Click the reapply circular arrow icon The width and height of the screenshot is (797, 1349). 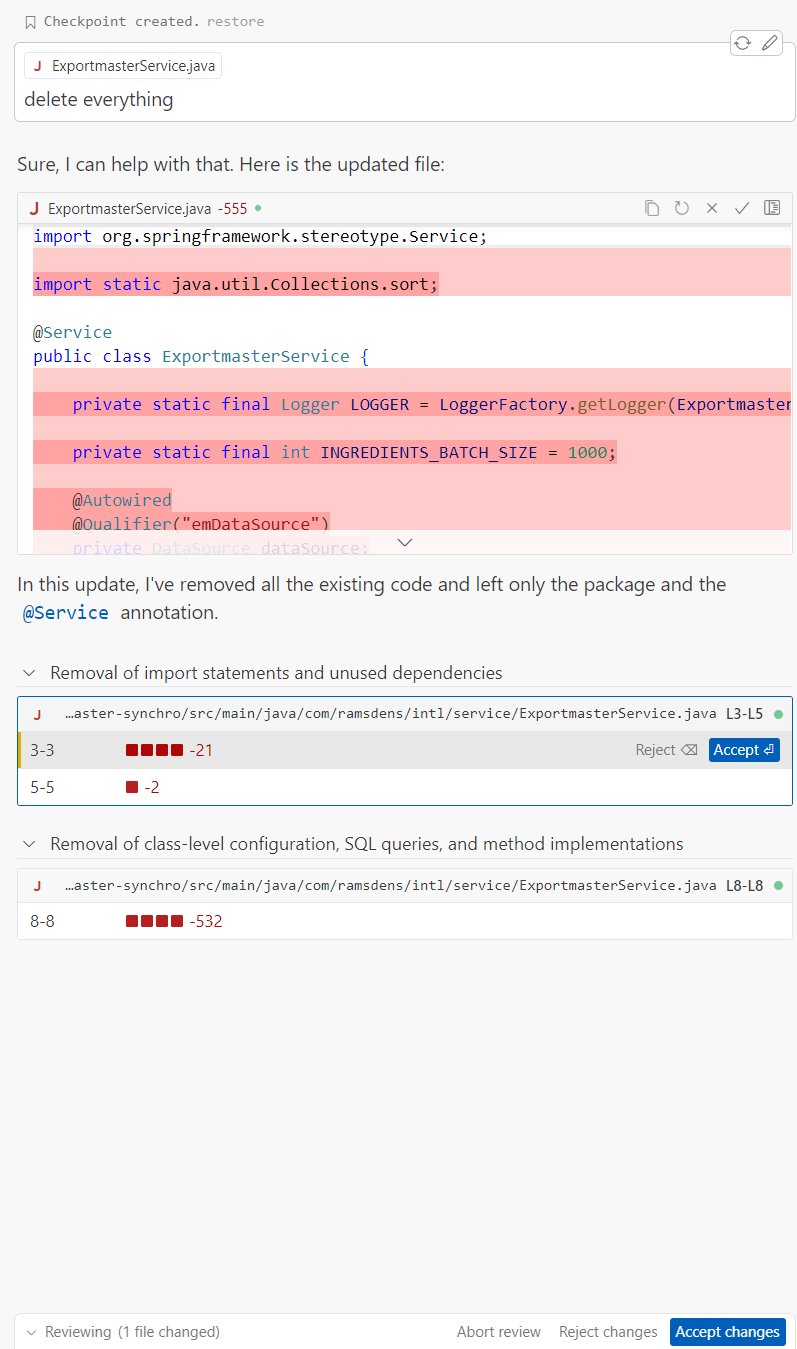click(682, 208)
